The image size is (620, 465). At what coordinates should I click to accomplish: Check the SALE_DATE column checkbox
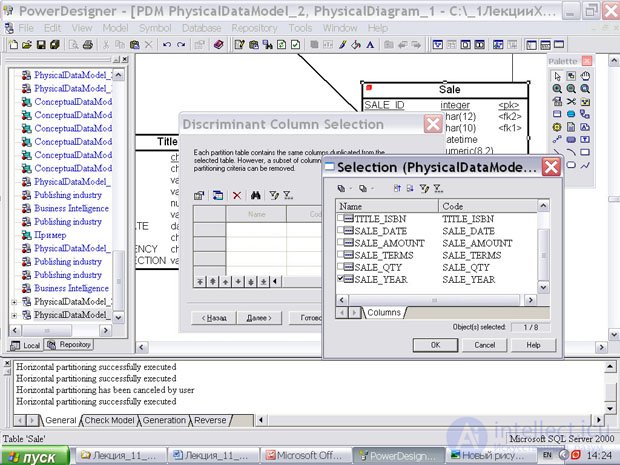point(340,230)
